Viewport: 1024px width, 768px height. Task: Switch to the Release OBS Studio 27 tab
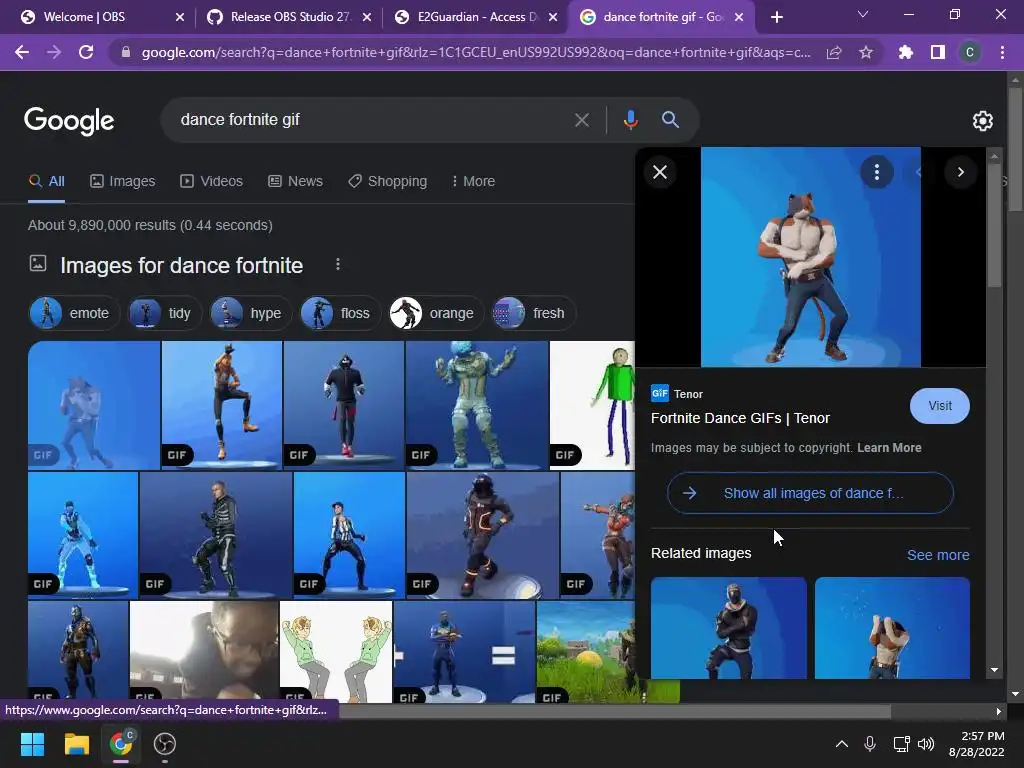pos(289,17)
